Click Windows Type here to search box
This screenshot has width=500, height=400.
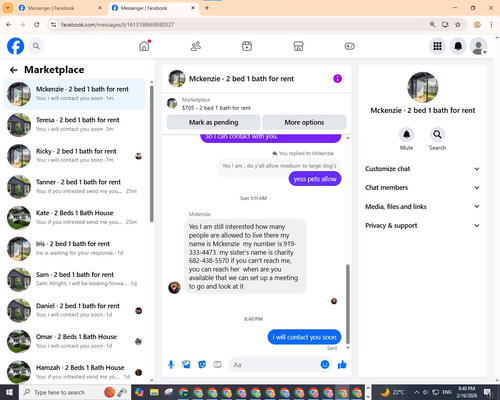75,392
